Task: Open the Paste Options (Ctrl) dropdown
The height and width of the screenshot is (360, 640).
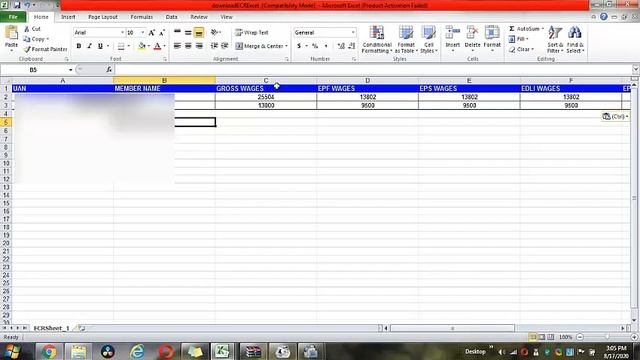Action: click(x=615, y=117)
